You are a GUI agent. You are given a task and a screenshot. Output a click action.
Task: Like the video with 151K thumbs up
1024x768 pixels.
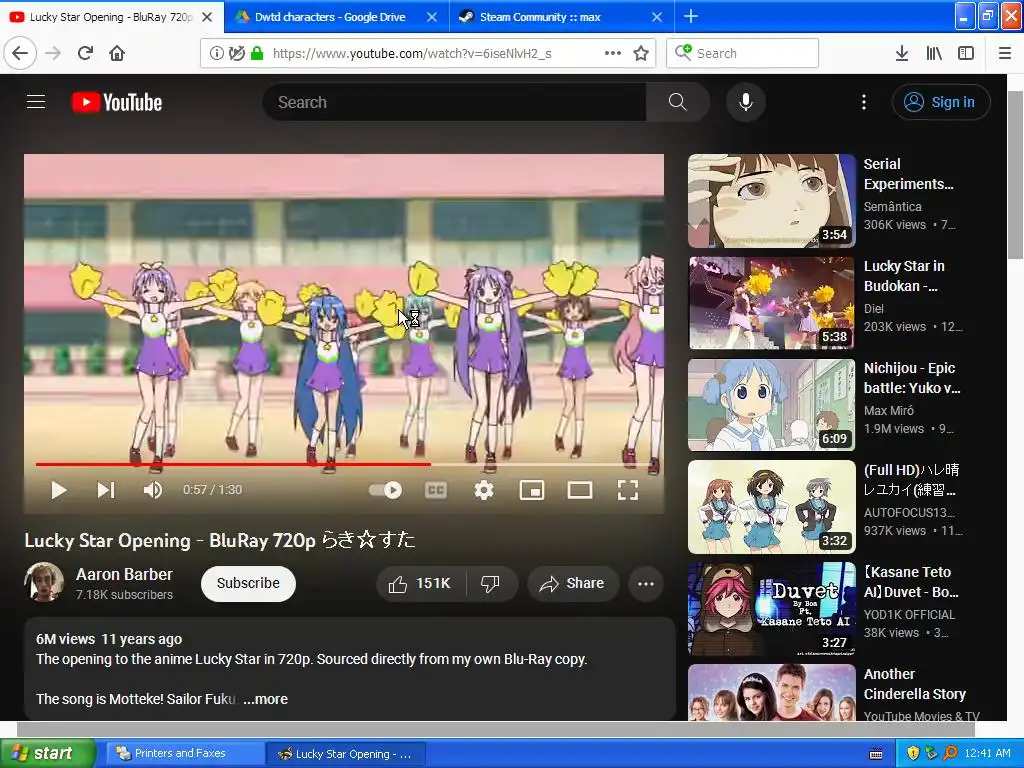click(421, 583)
